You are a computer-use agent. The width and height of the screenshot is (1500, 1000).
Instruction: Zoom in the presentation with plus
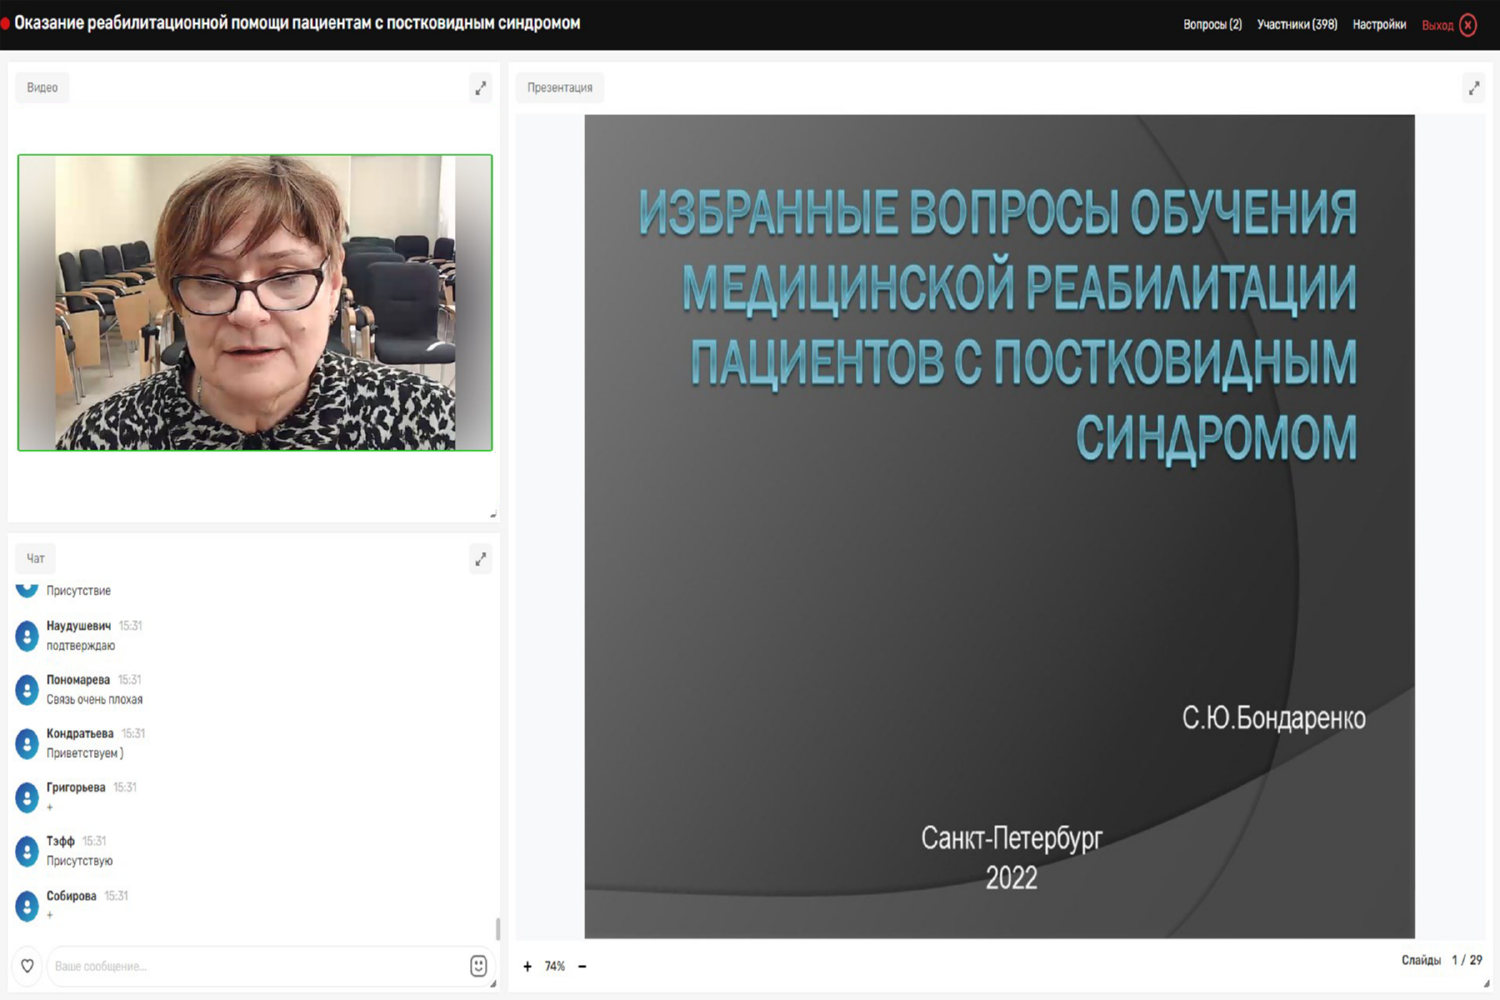527,966
